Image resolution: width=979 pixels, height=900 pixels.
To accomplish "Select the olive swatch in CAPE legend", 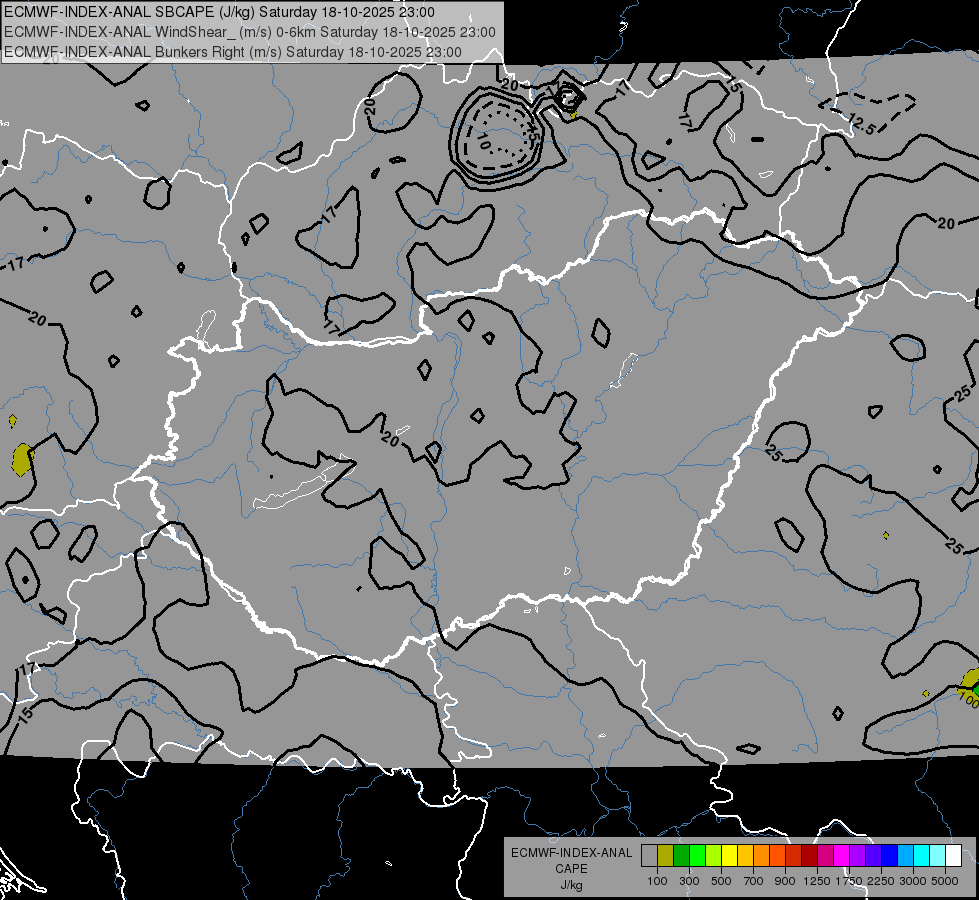I will tap(666, 856).
